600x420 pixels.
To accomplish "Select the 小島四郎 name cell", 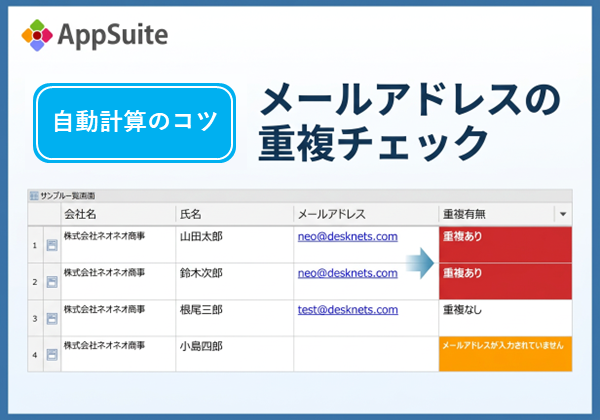I will click(235, 354).
